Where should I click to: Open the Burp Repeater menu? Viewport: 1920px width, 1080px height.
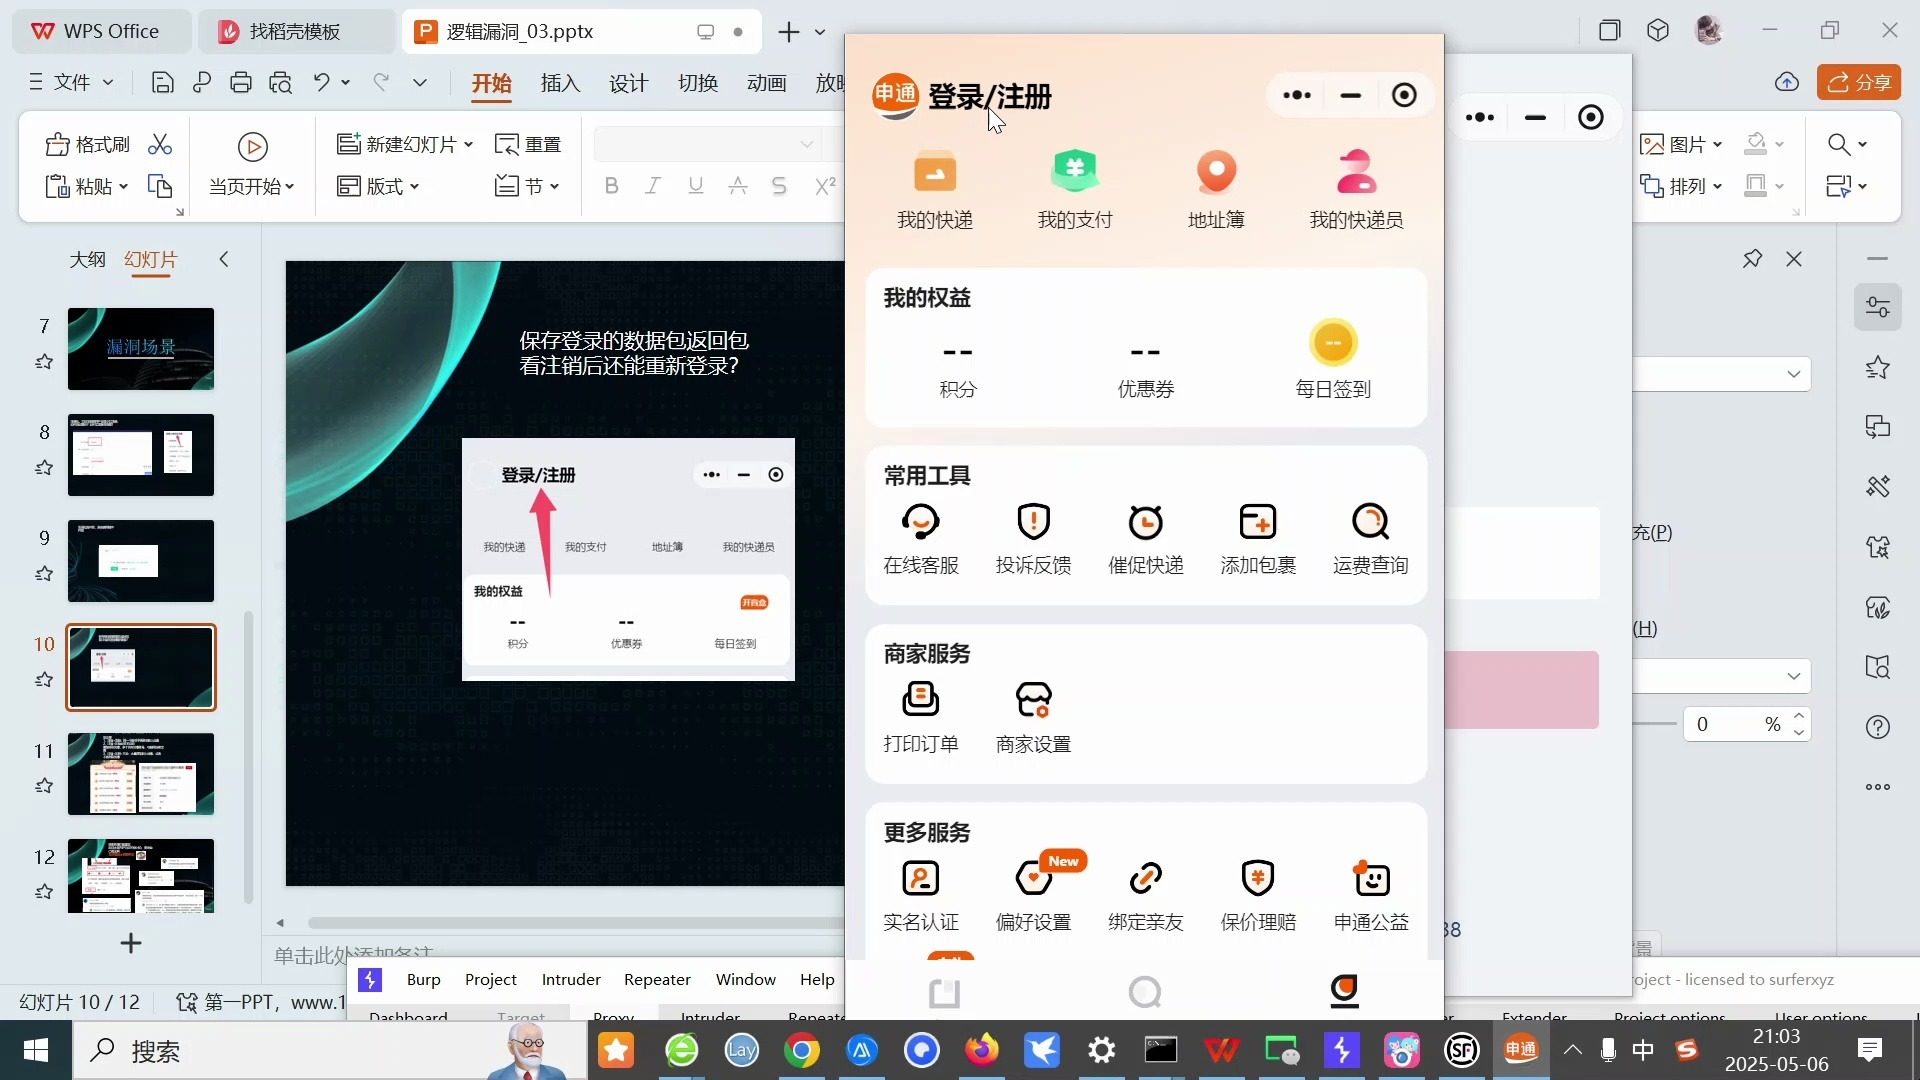pos(657,980)
